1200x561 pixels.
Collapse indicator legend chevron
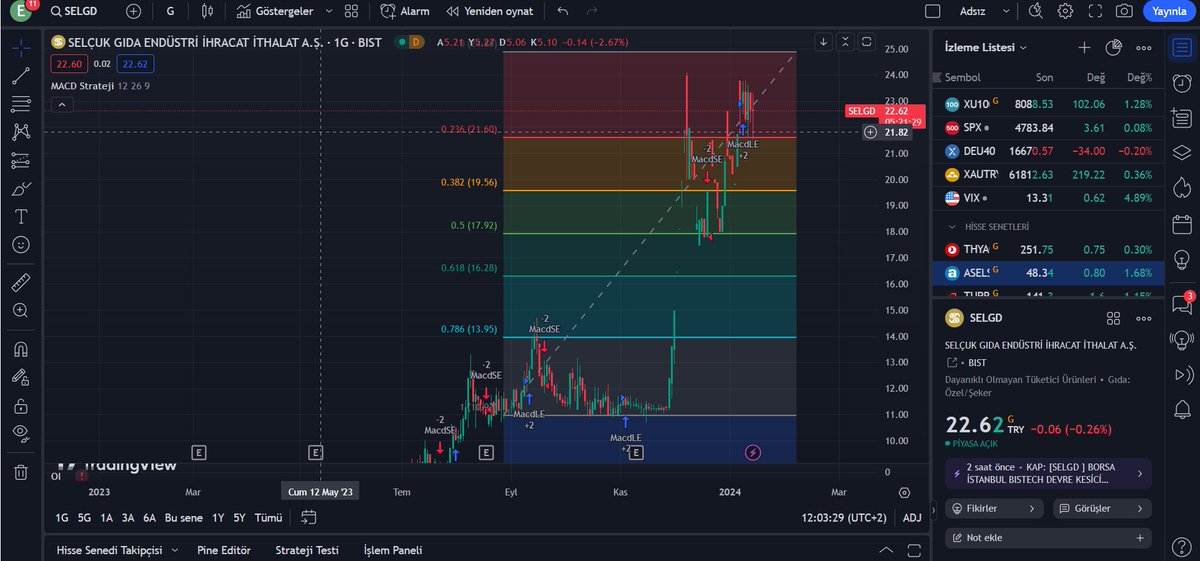pyautogui.click(x=62, y=103)
